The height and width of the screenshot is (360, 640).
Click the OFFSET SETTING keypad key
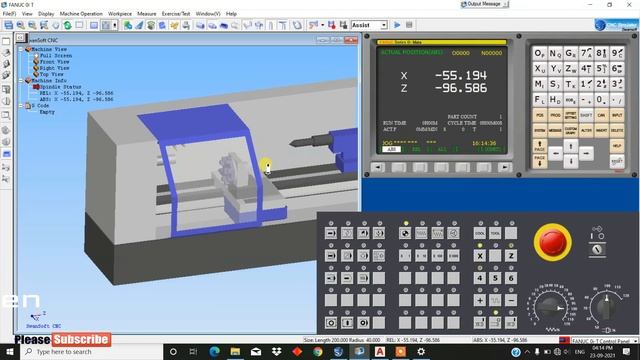(571, 116)
